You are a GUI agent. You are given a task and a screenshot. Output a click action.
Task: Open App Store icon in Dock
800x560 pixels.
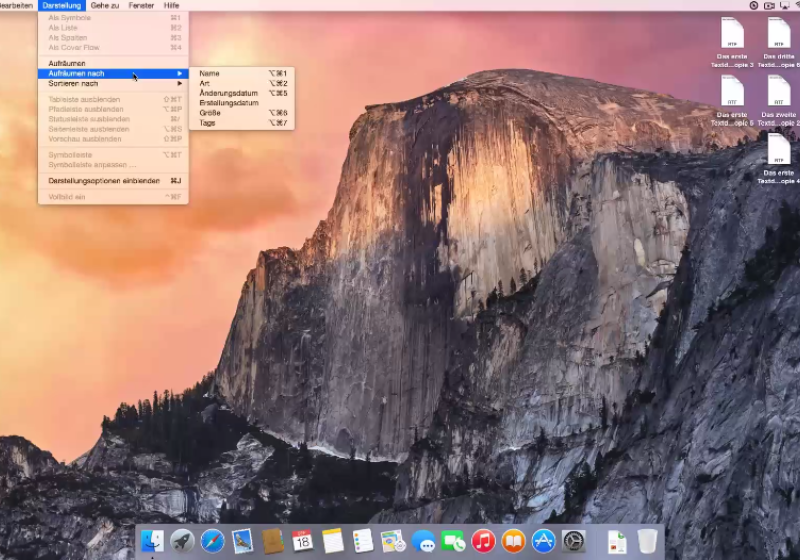tap(543, 541)
